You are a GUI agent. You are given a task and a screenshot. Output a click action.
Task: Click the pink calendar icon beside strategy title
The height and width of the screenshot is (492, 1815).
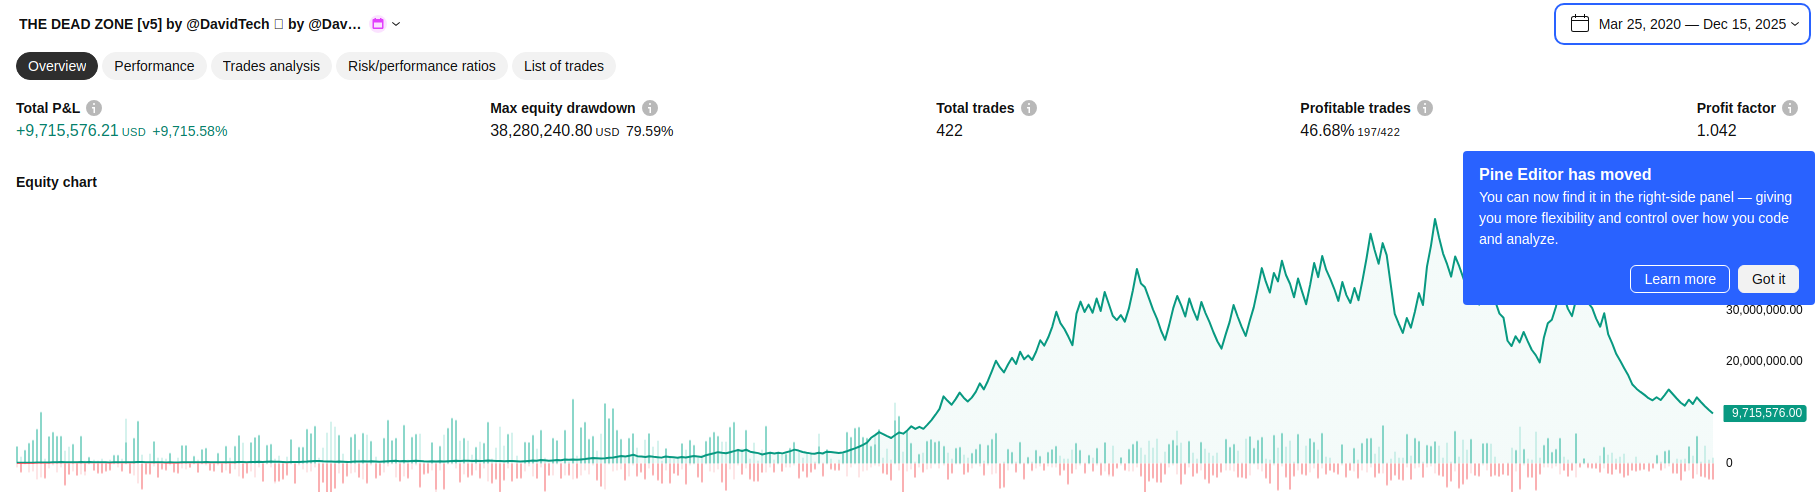pyautogui.click(x=378, y=24)
